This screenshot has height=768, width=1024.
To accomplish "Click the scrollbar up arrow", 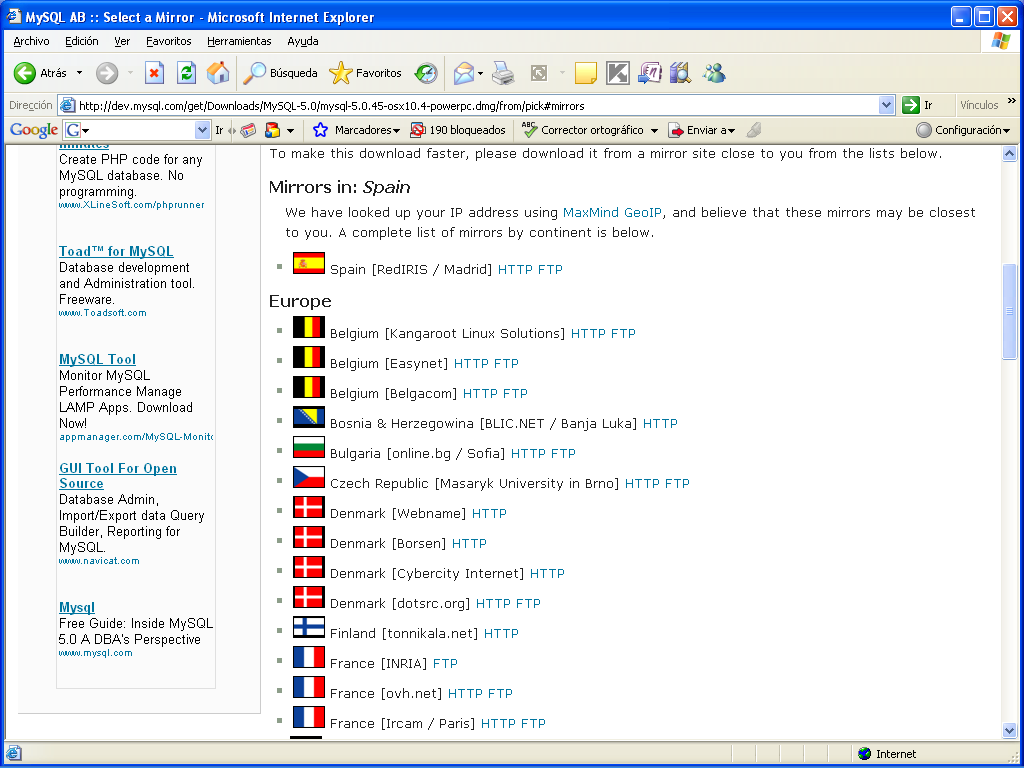I will (1009, 154).
